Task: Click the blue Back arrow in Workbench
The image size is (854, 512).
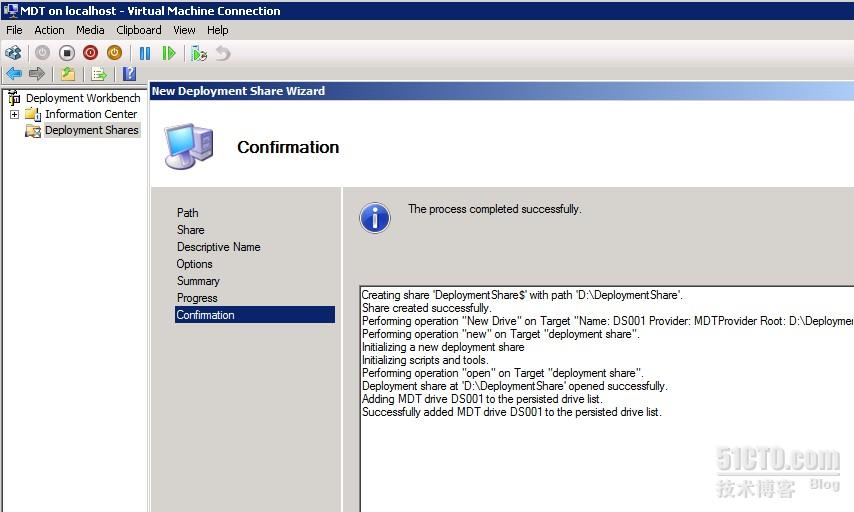Action: click(x=14, y=74)
